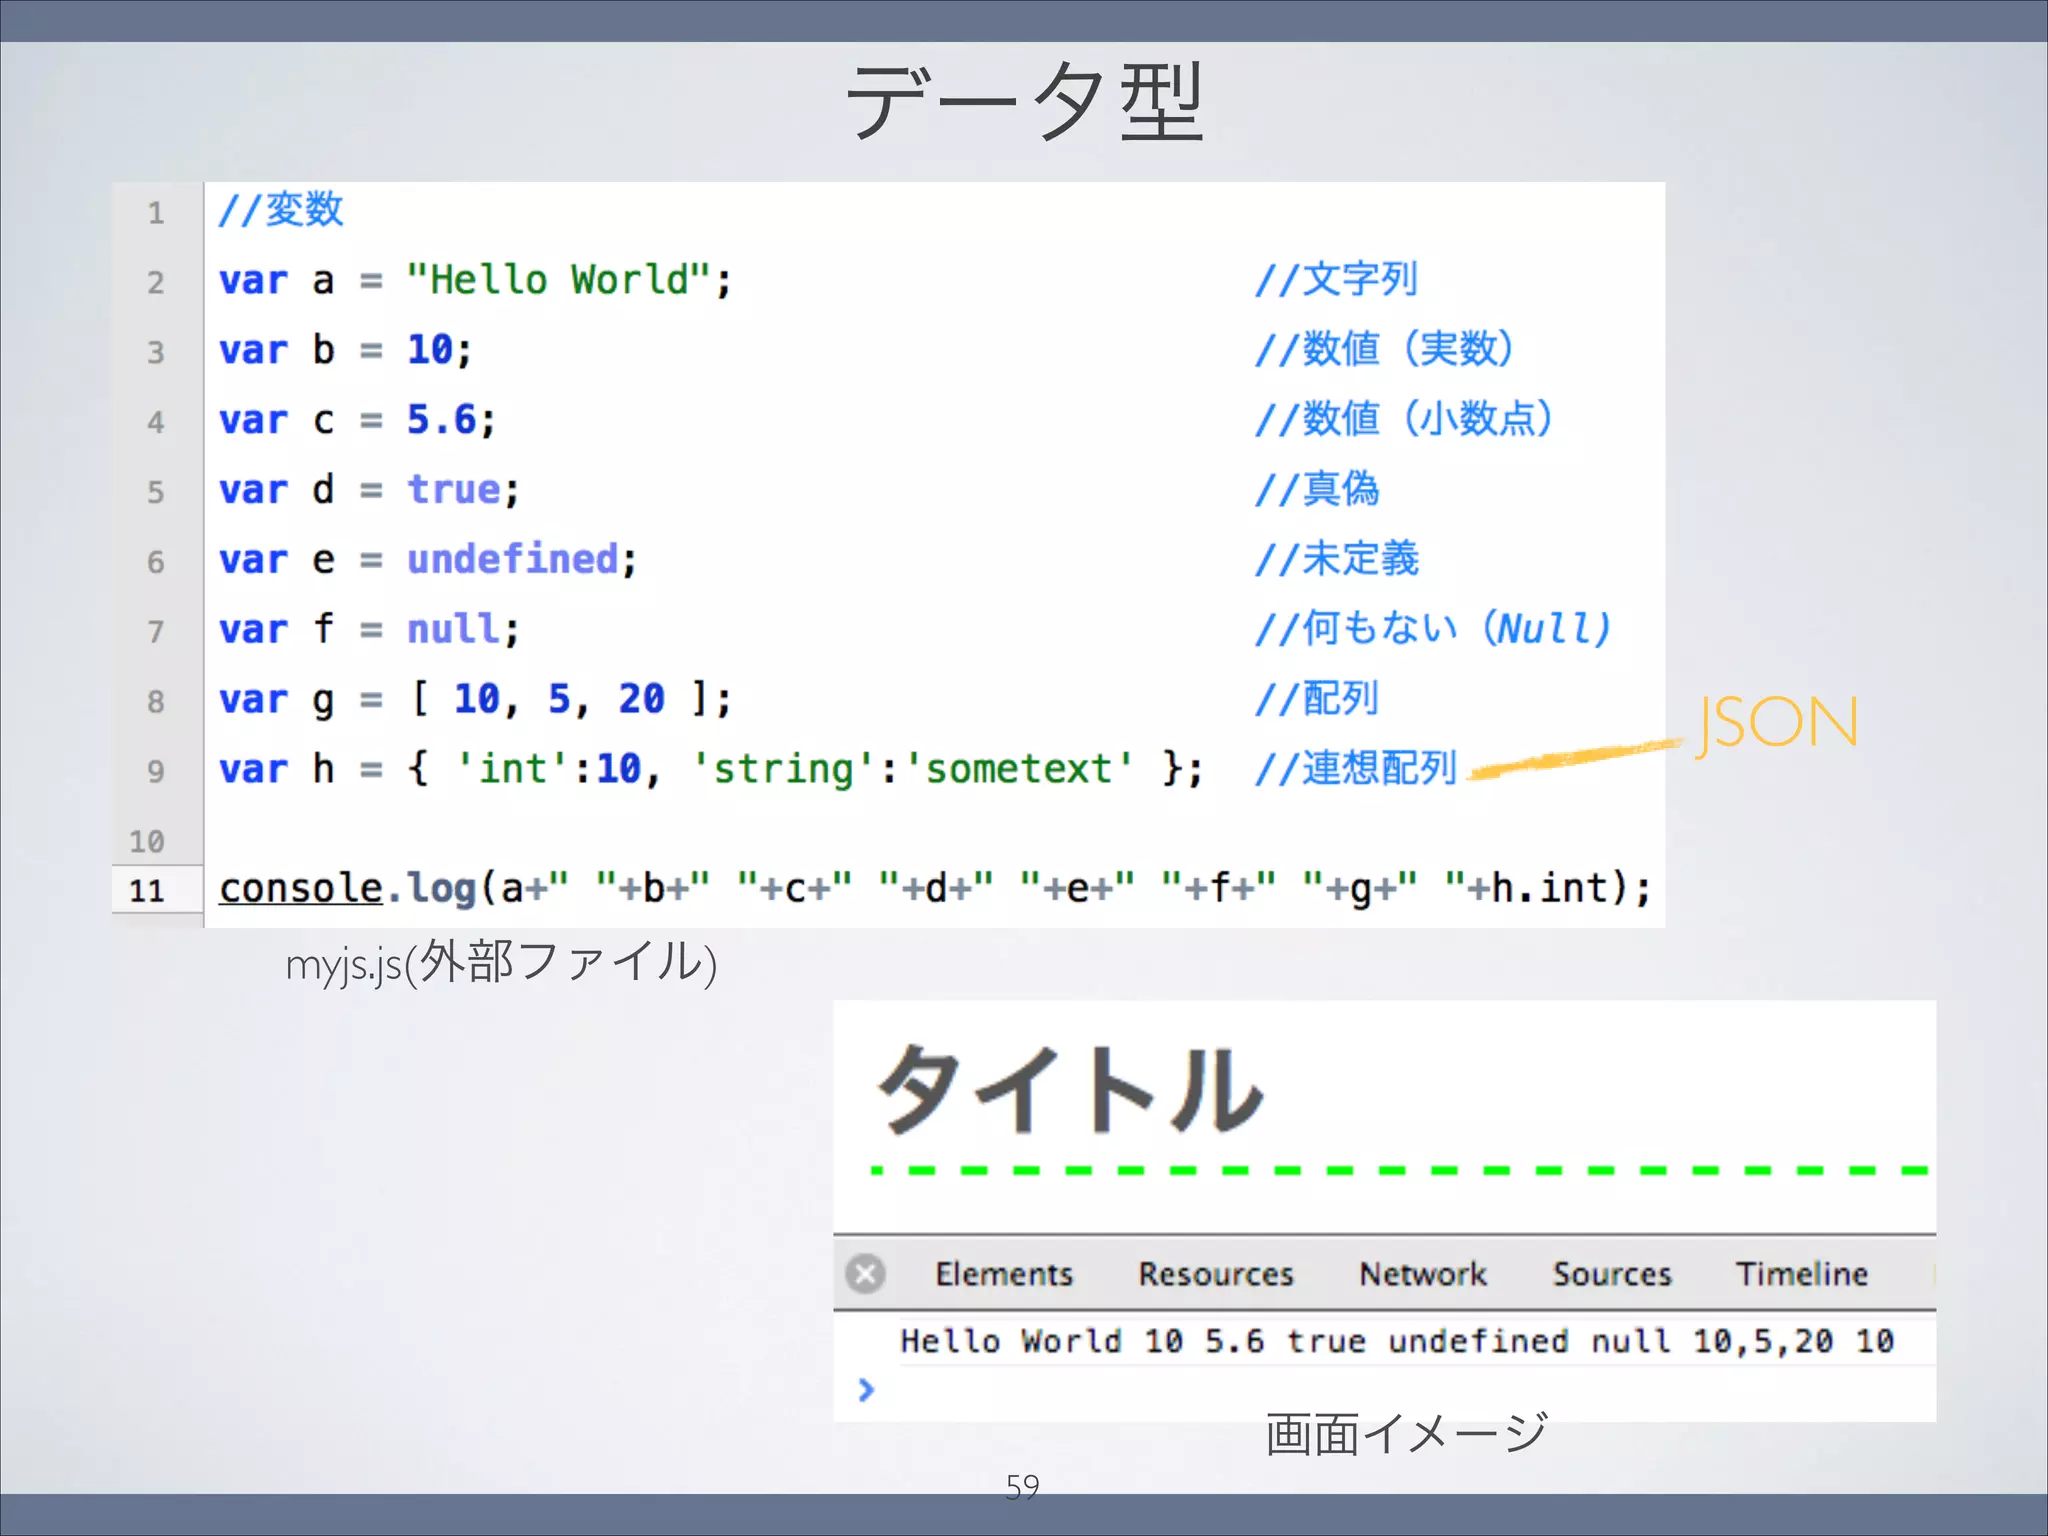Screen dimensions: 2048x1536
Task: Click the code 'var f = null;'
Action: pos(370,630)
